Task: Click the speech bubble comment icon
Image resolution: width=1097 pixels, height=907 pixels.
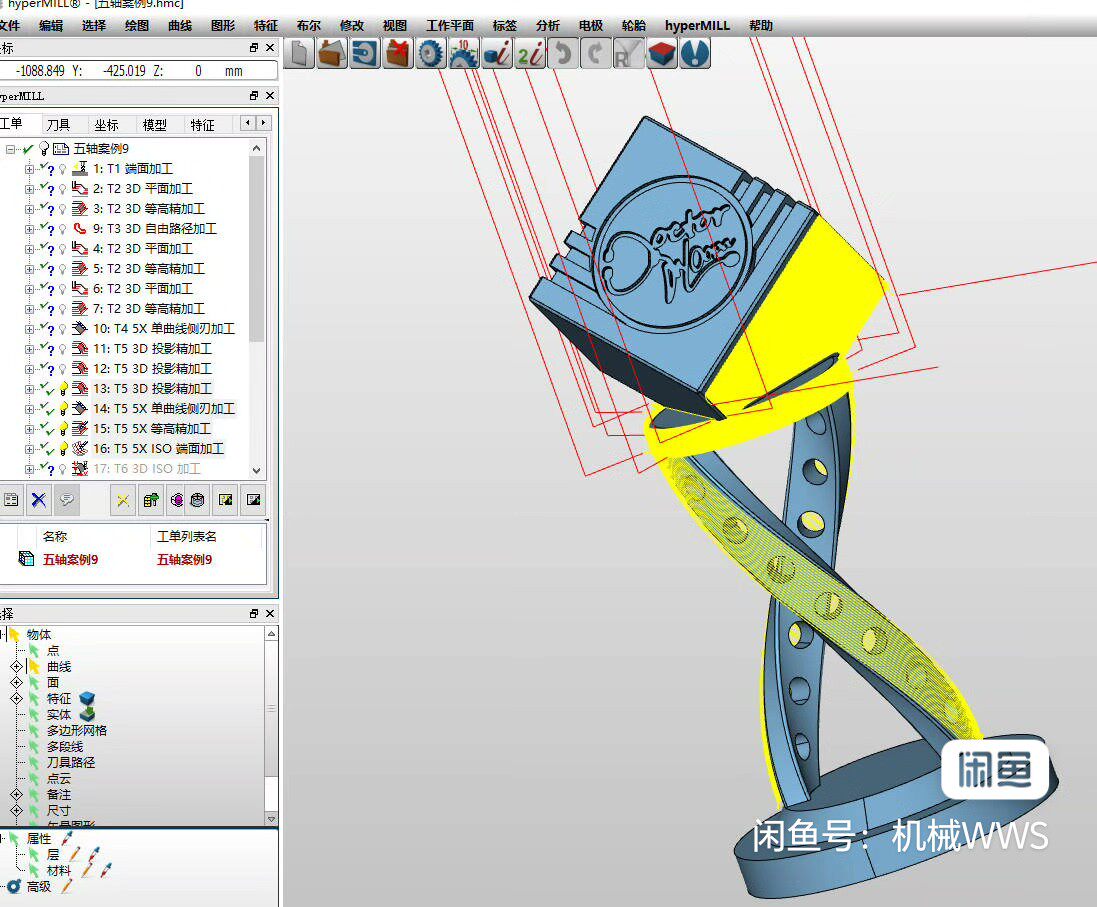Action: tap(67, 500)
